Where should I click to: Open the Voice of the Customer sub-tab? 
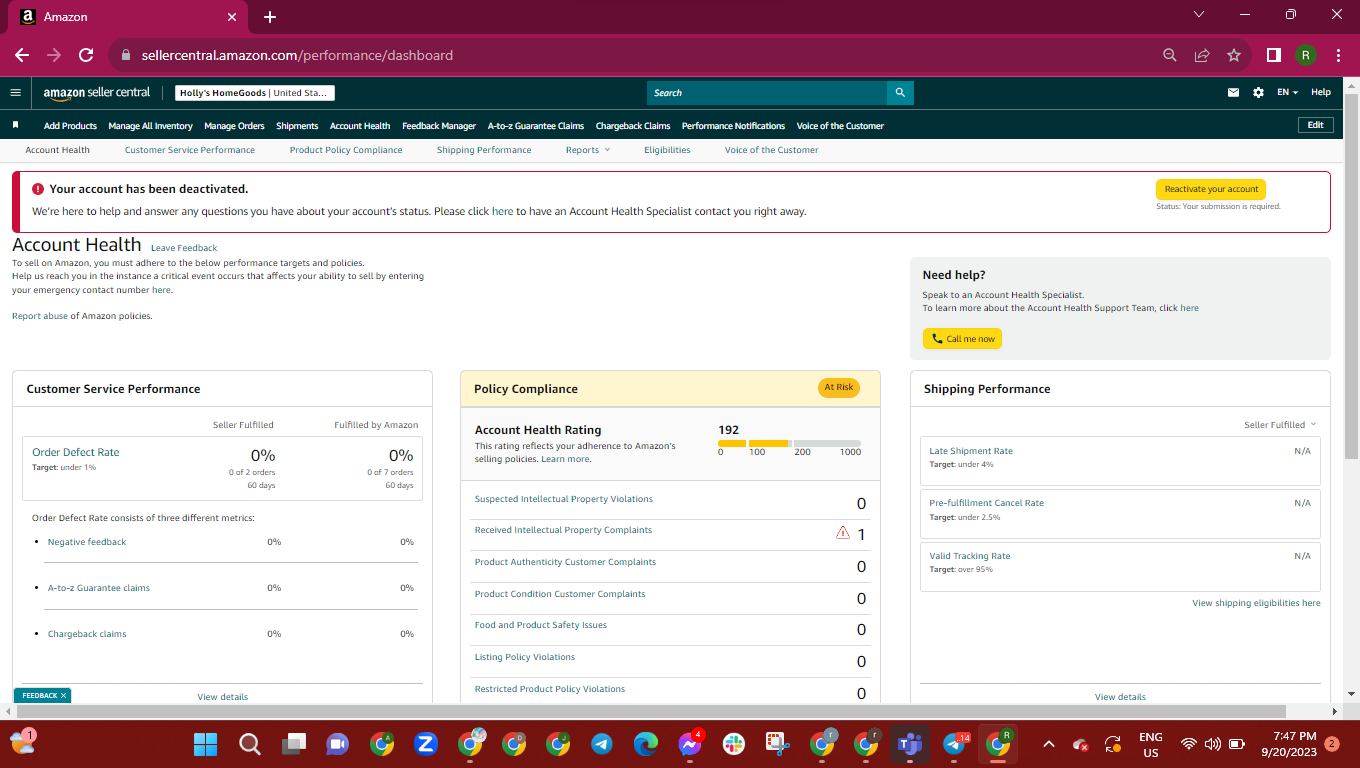(x=772, y=150)
